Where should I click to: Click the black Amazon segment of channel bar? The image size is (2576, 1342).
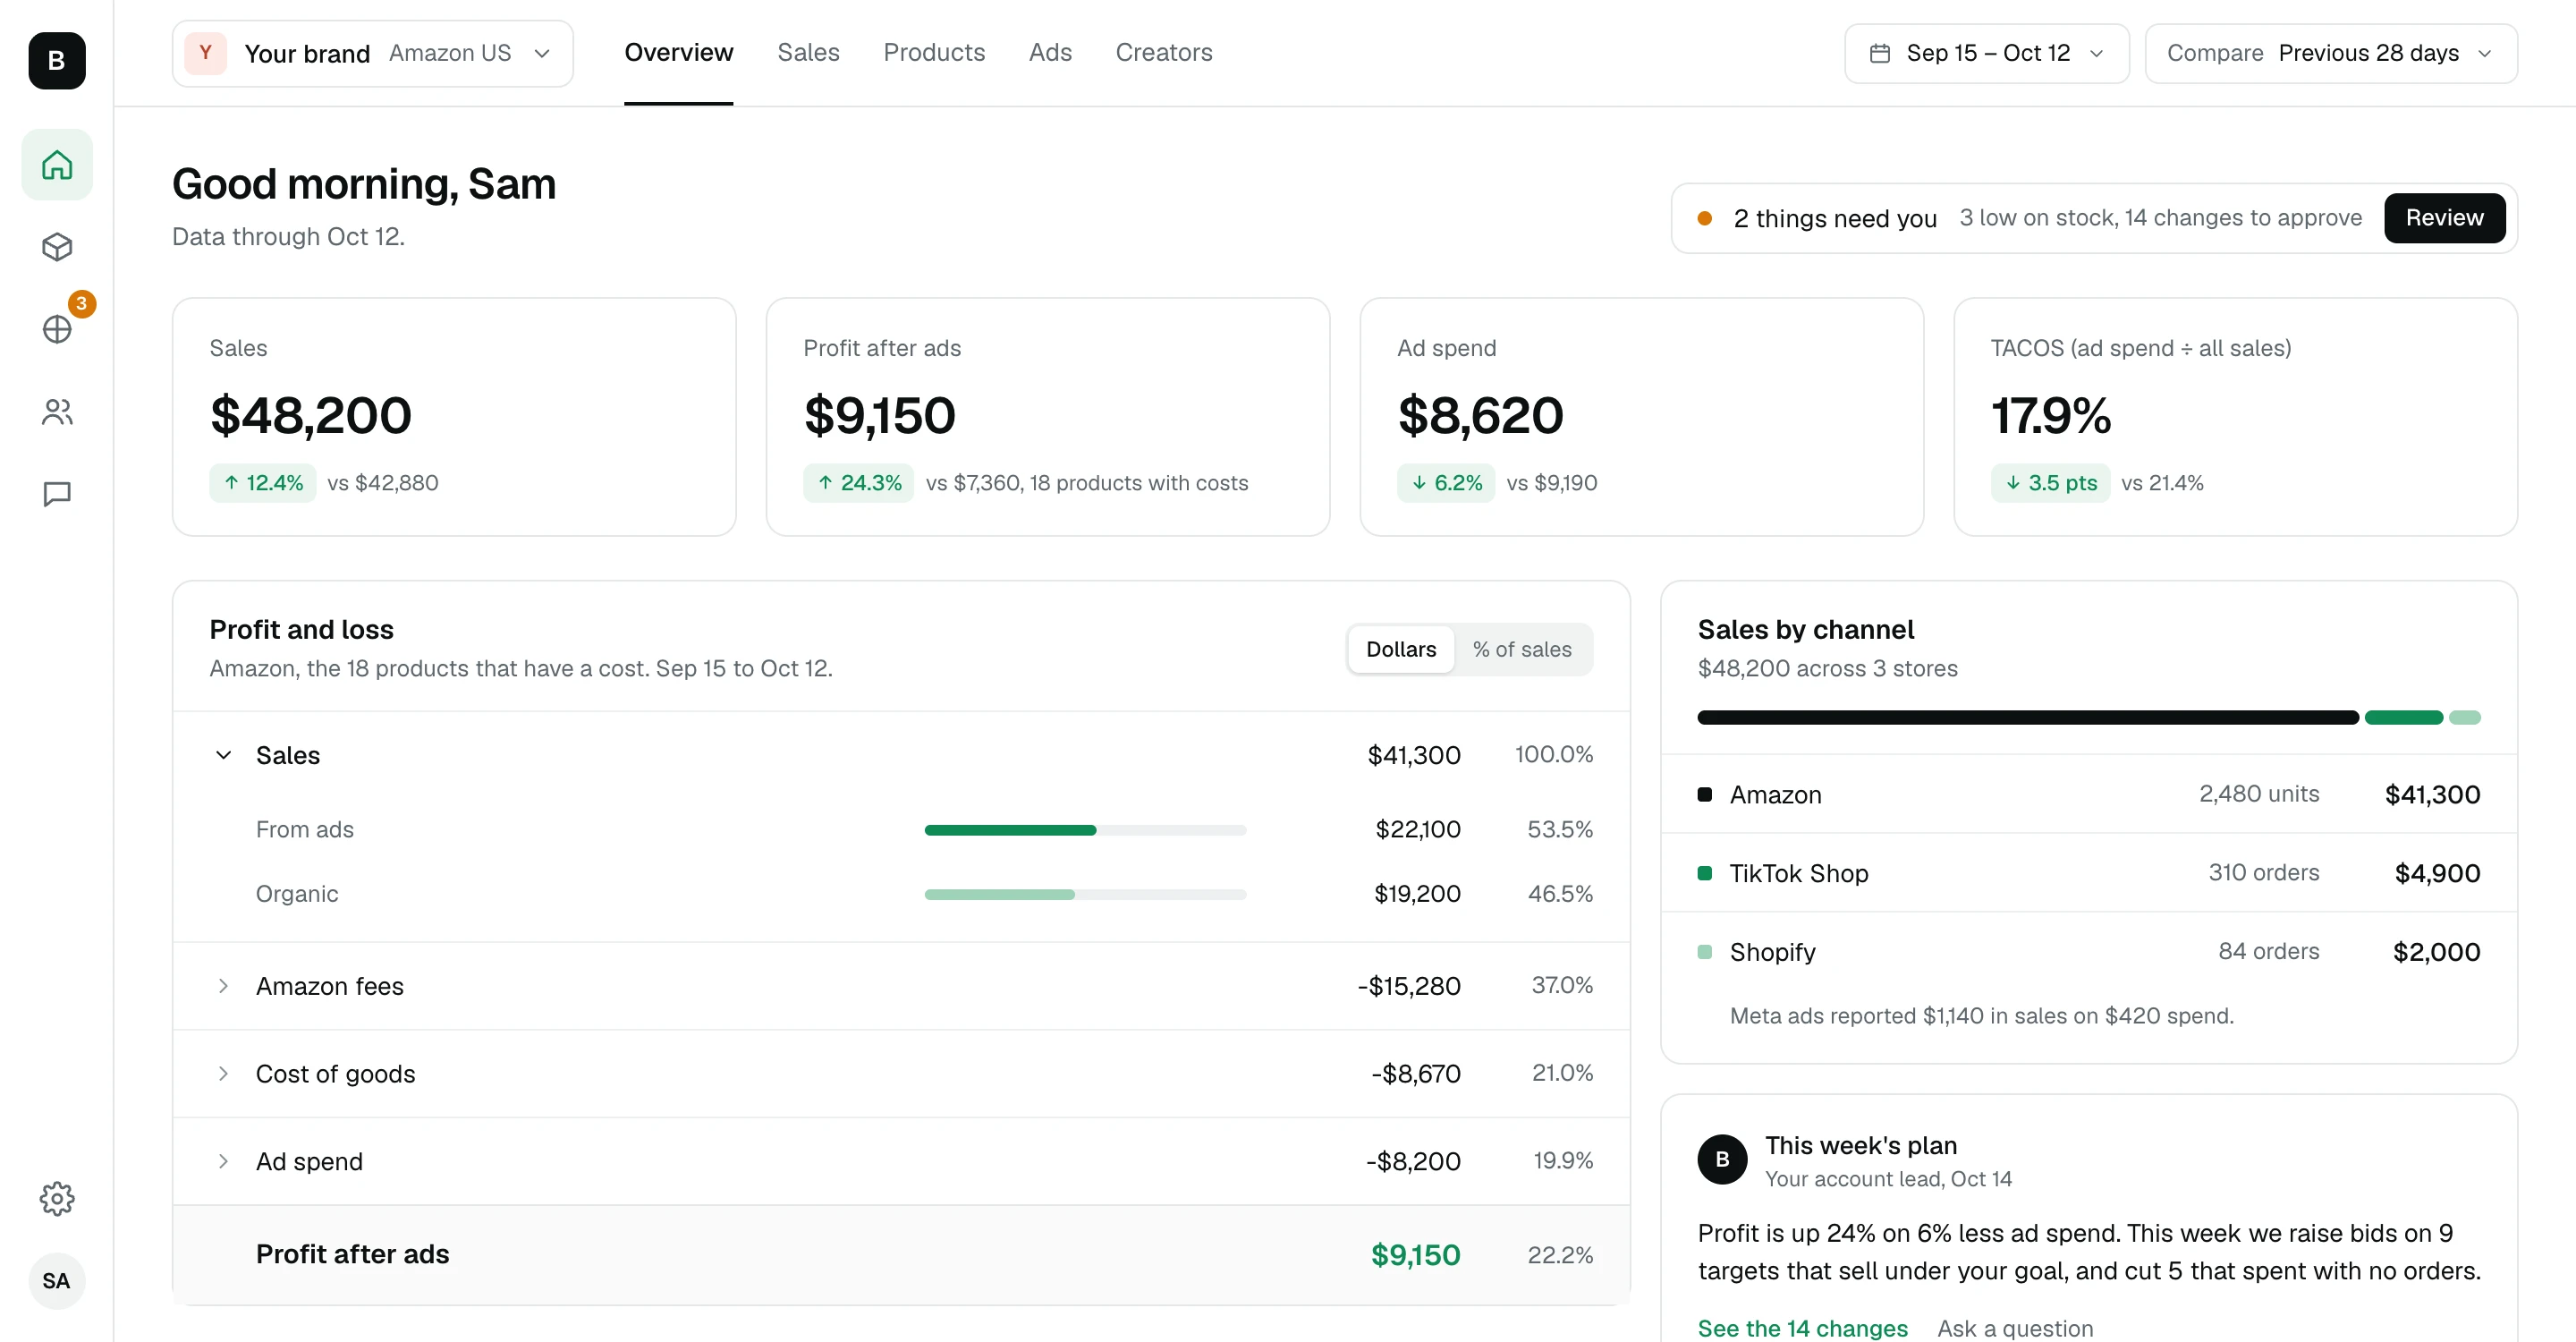pyautogui.click(x=2027, y=717)
